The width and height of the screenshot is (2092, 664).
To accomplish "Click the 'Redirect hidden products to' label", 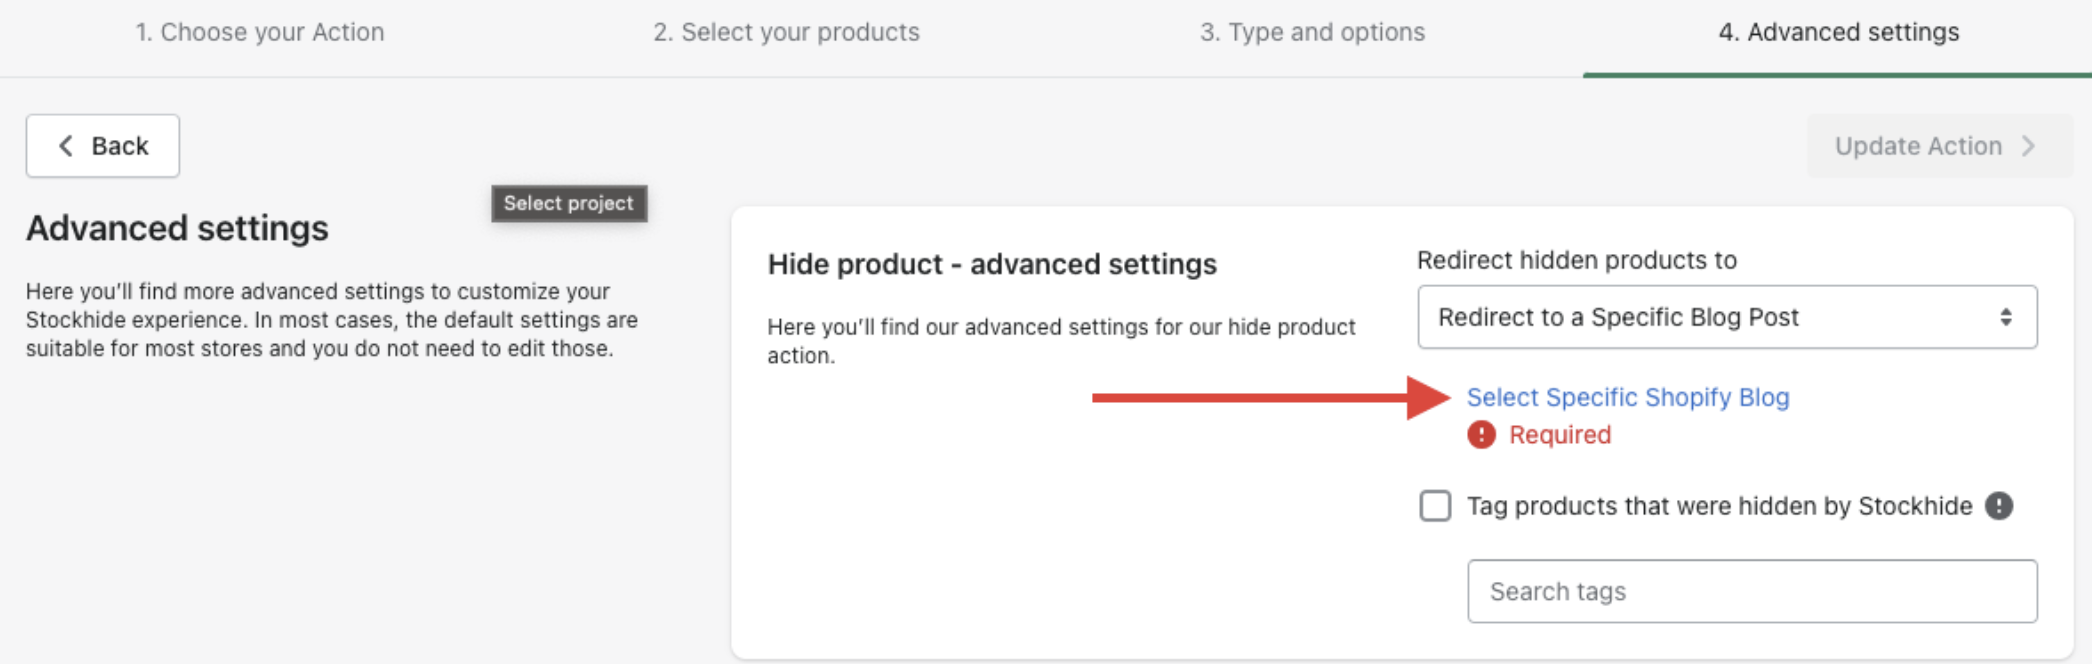I will pyautogui.click(x=1576, y=260).
